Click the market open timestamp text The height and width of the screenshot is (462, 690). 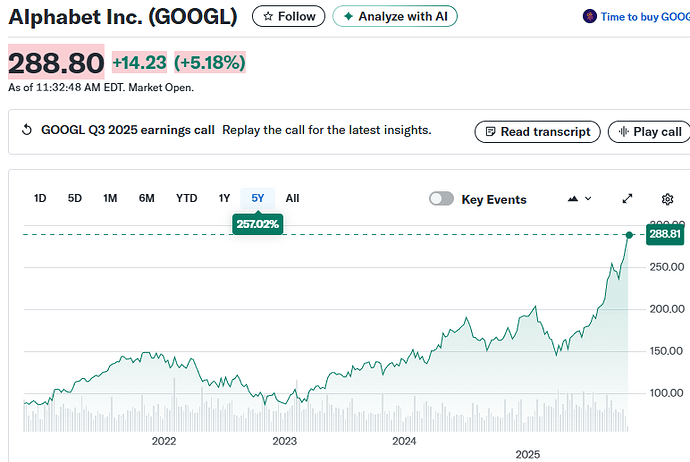[101, 88]
